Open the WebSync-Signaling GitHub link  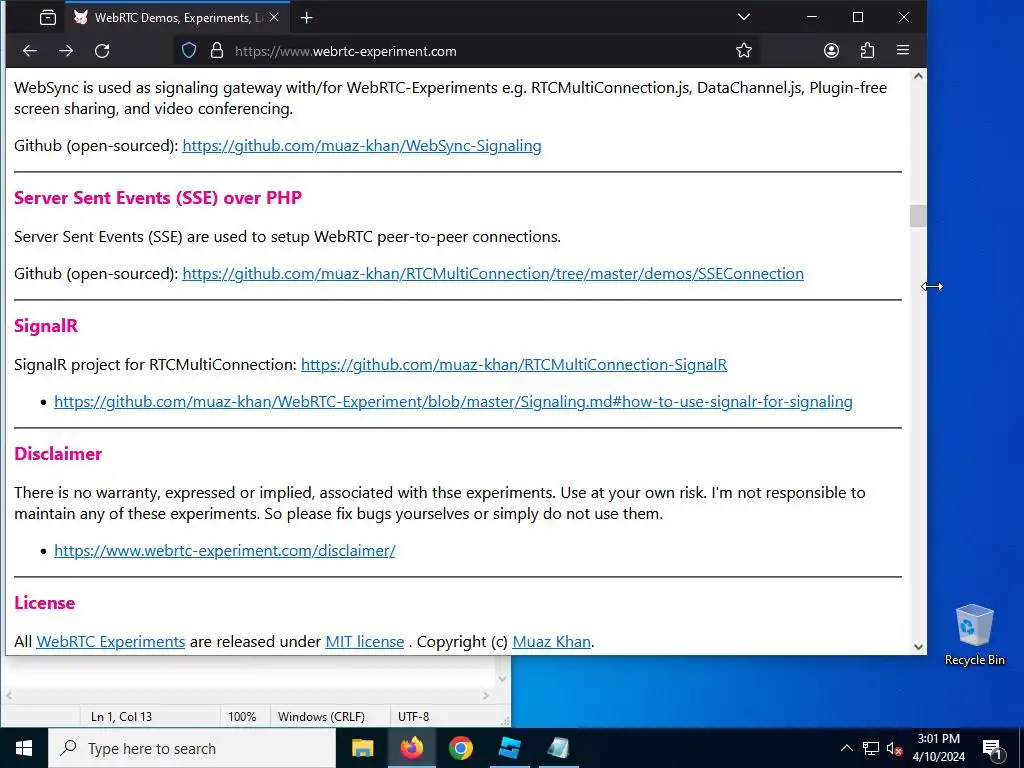tap(362, 146)
